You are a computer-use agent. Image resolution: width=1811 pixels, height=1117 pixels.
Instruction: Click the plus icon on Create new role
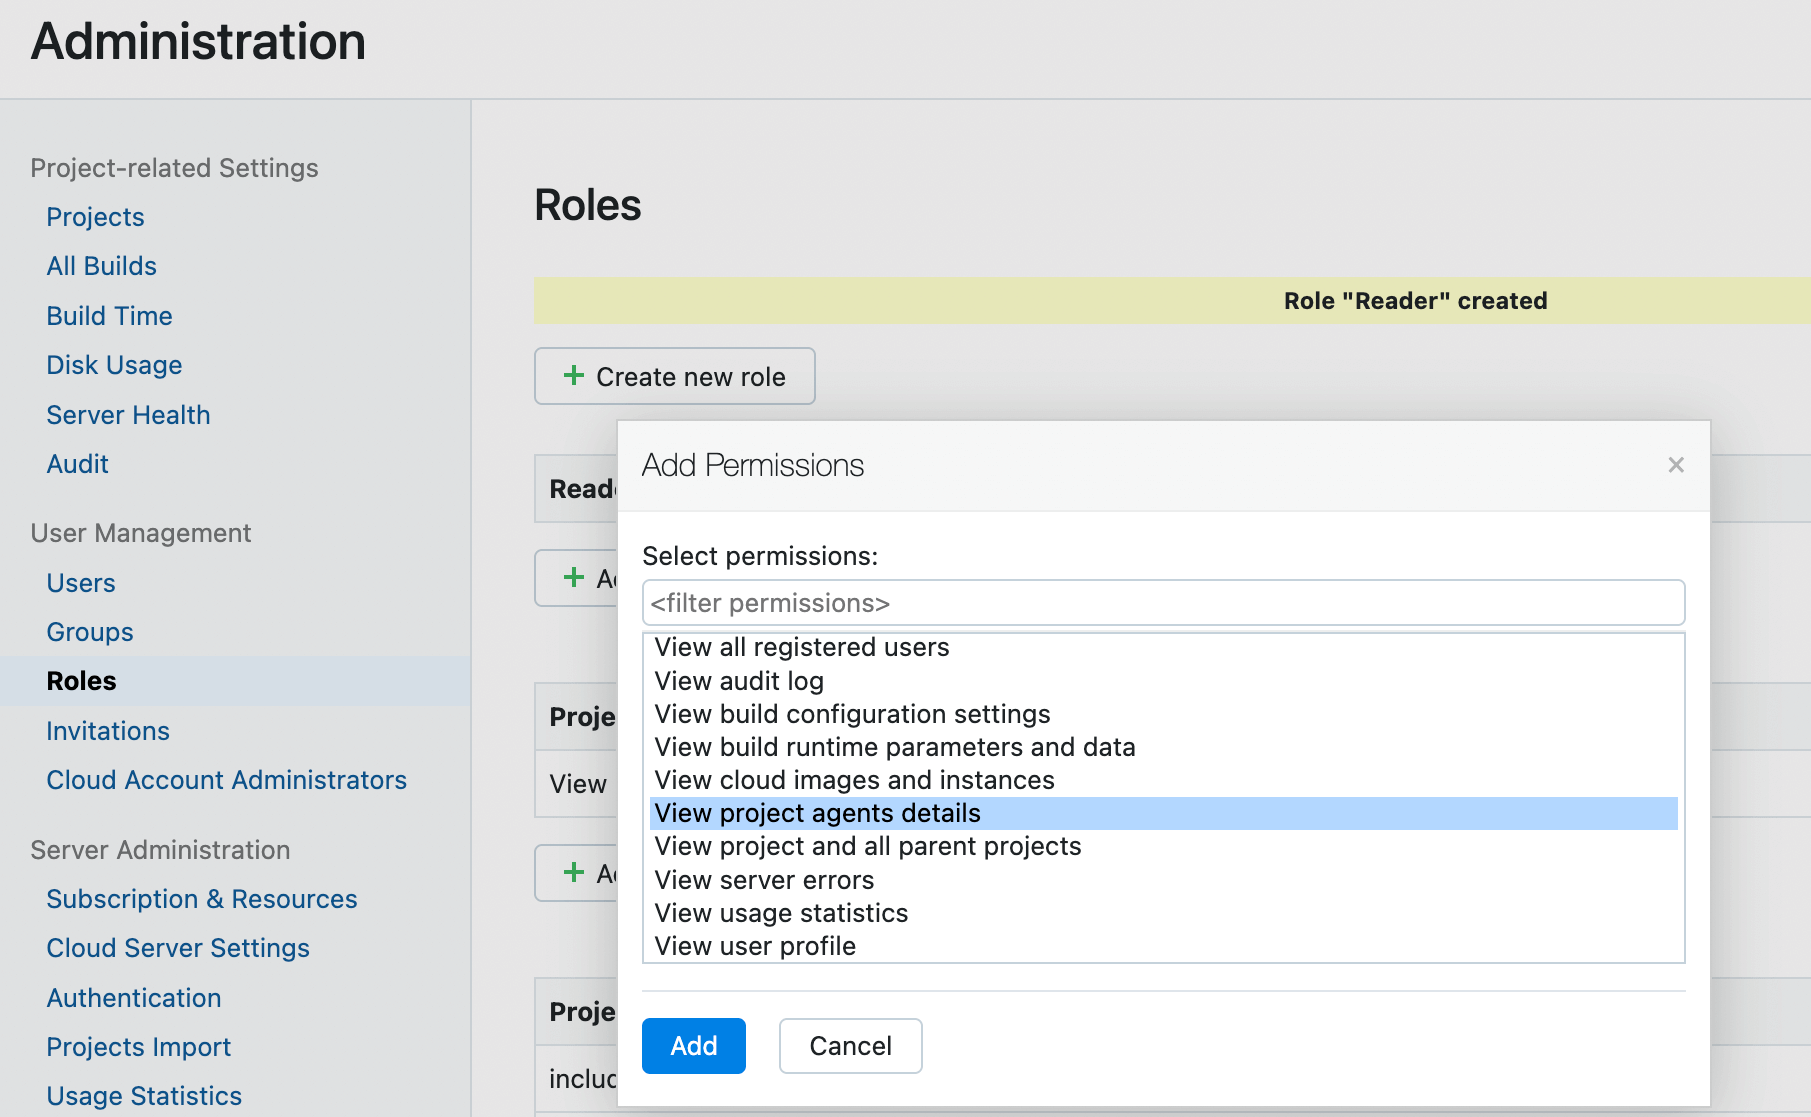pyautogui.click(x=574, y=376)
